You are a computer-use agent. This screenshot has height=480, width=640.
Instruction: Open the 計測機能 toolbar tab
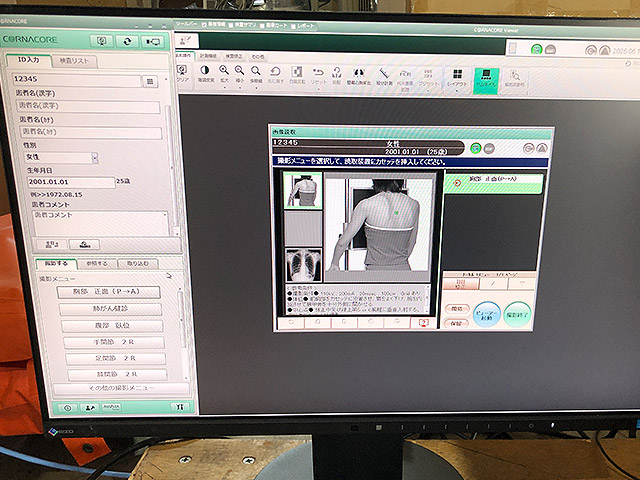tap(208, 56)
